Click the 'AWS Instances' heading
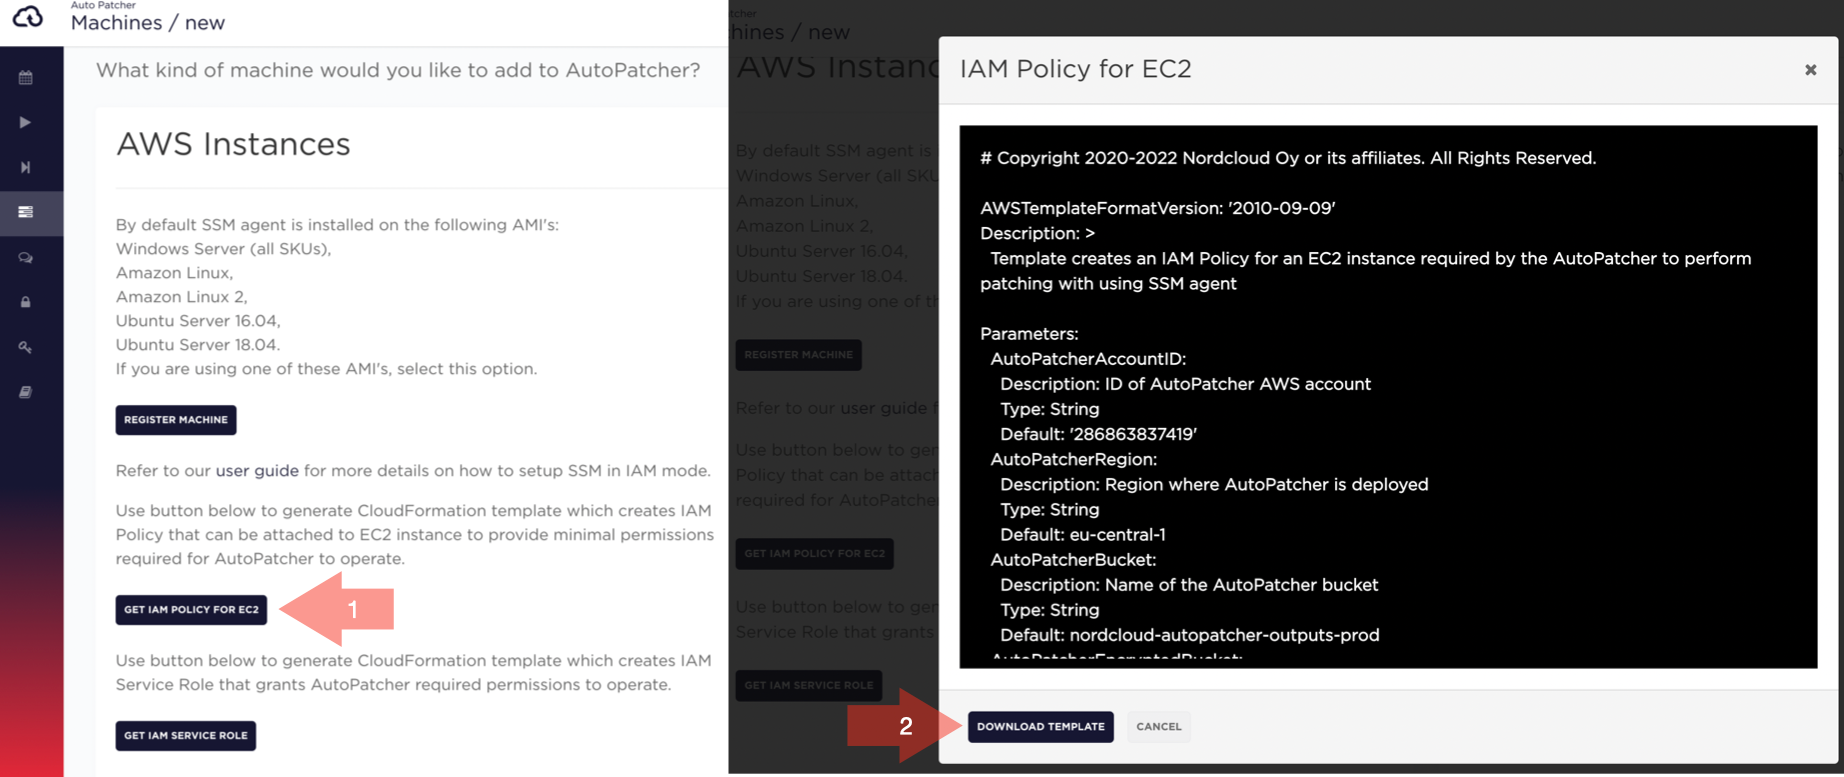The image size is (1844, 777). pos(233,144)
